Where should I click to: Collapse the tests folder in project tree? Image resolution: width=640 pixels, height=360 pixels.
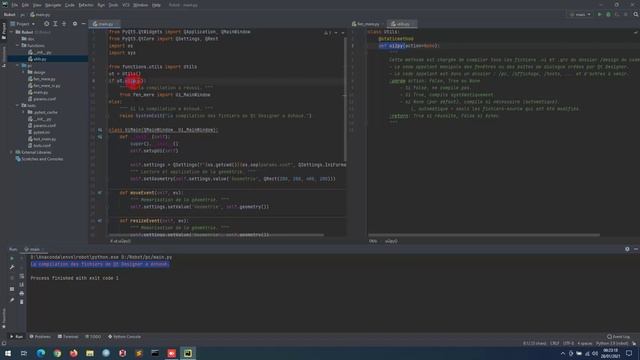point(18,105)
